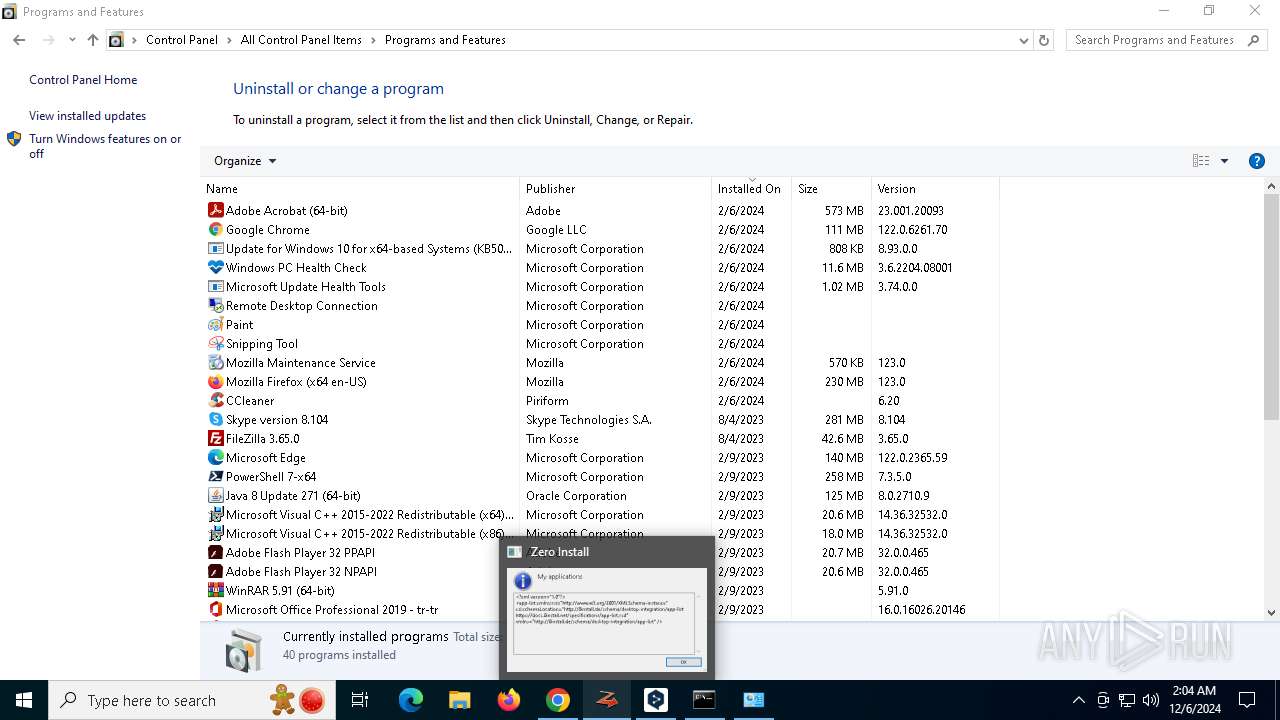Open View installed updates link

tap(87, 116)
